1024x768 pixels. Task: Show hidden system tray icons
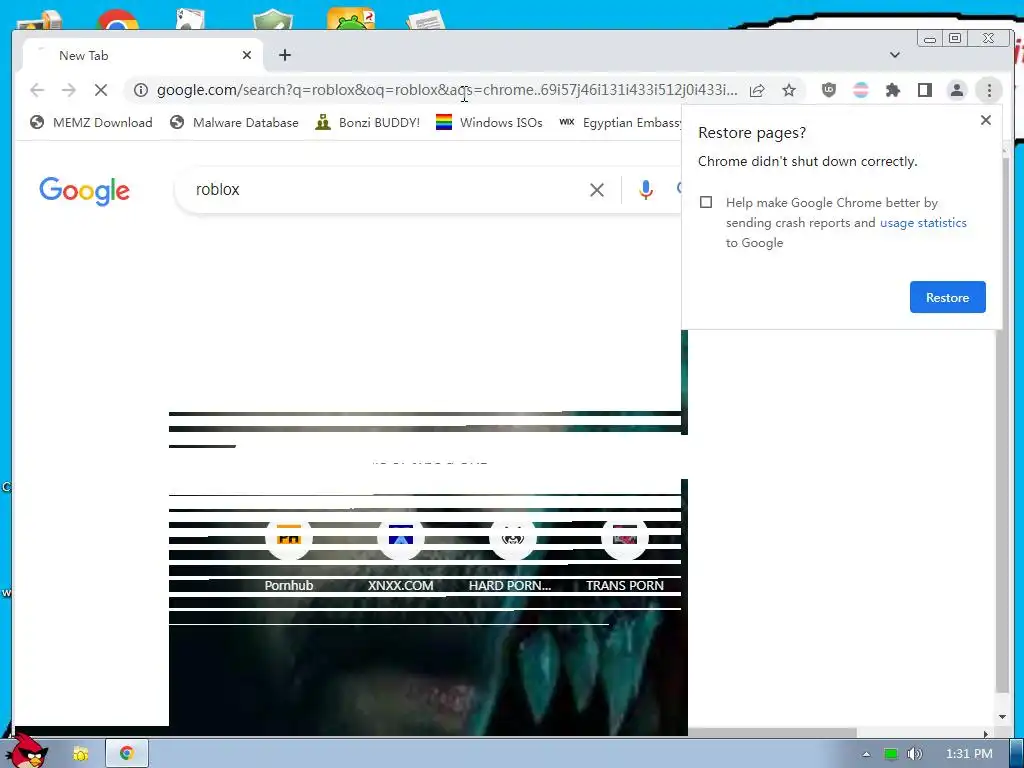pos(866,754)
